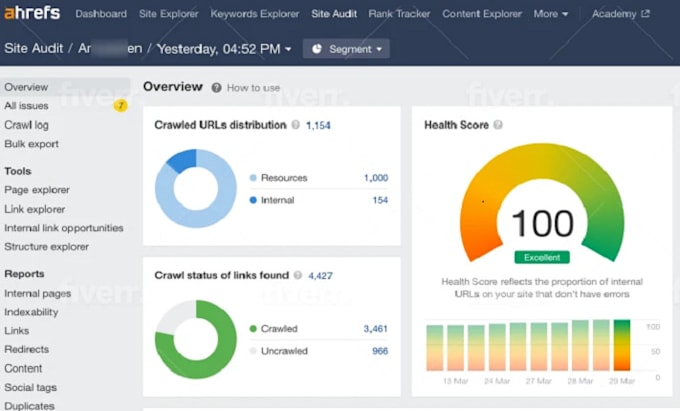The image size is (680, 411).
Task: Click Resources count 1,000
Action: point(376,178)
